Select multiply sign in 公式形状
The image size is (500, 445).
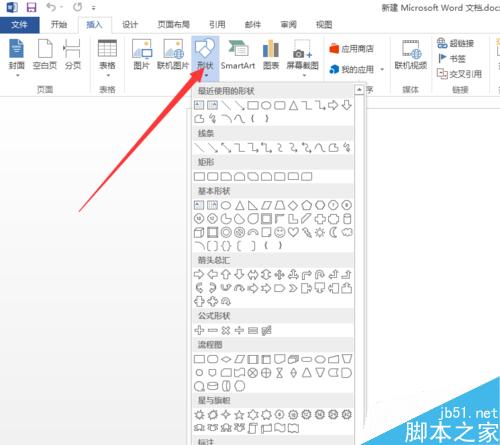pyautogui.click(x=226, y=330)
